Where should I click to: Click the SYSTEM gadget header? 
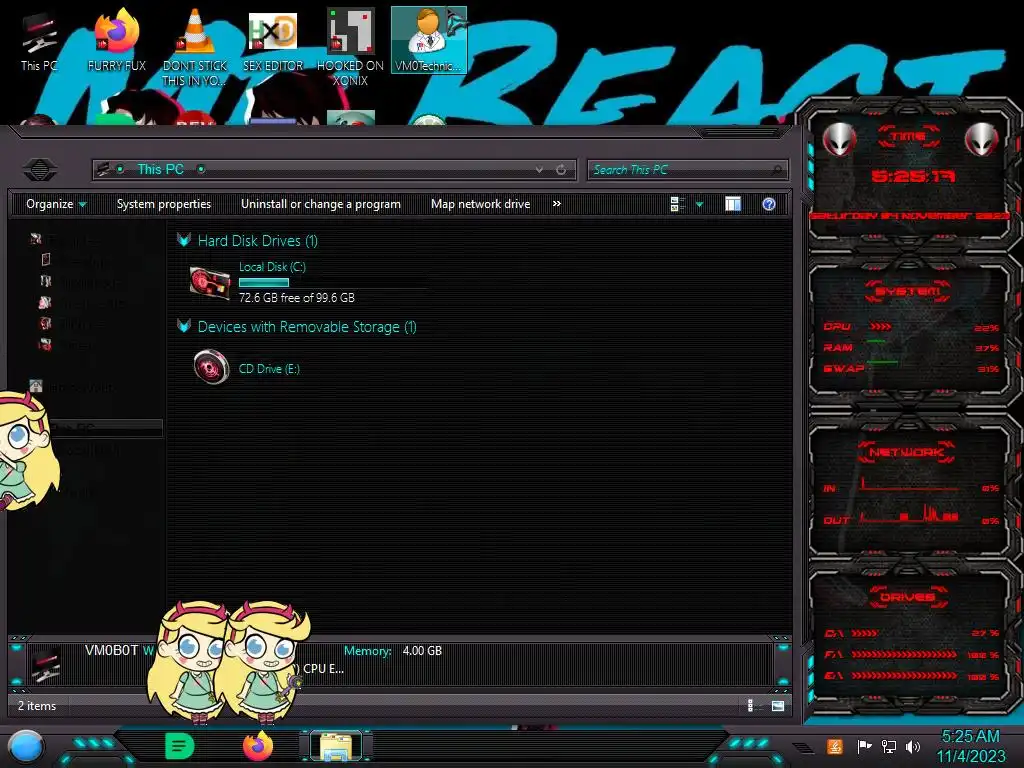[x=908, y=291]
